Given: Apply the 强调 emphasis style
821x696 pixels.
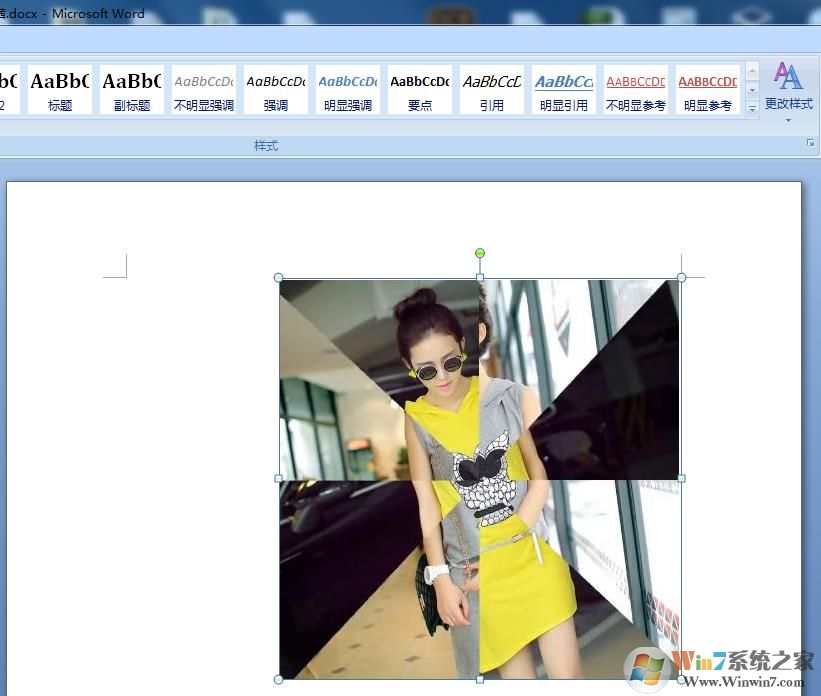Looking at the screenshot, I should [275, 88].
